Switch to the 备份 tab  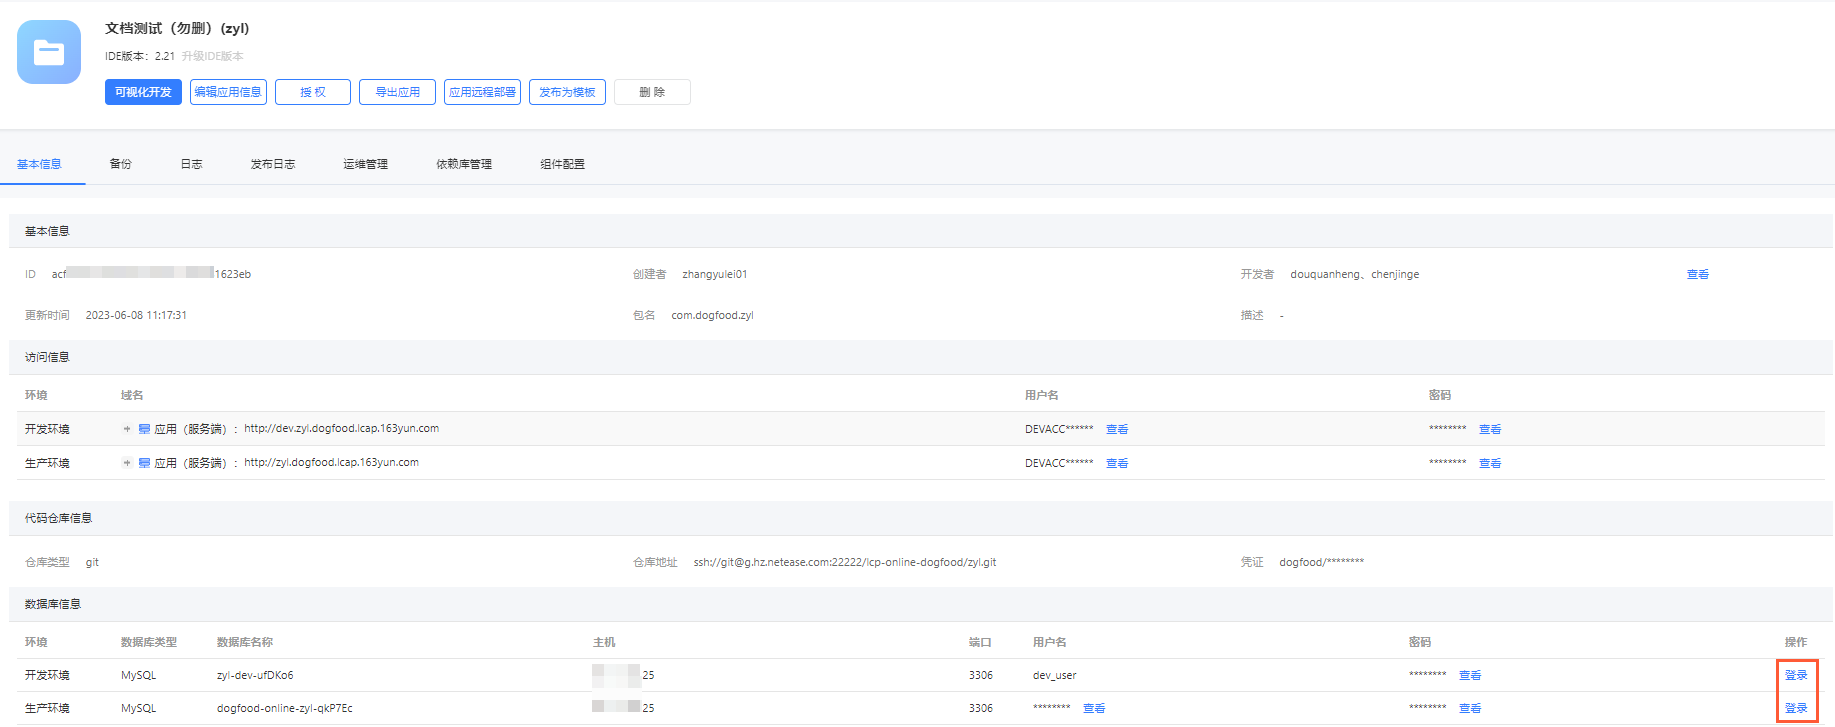[x=121, y=164]
